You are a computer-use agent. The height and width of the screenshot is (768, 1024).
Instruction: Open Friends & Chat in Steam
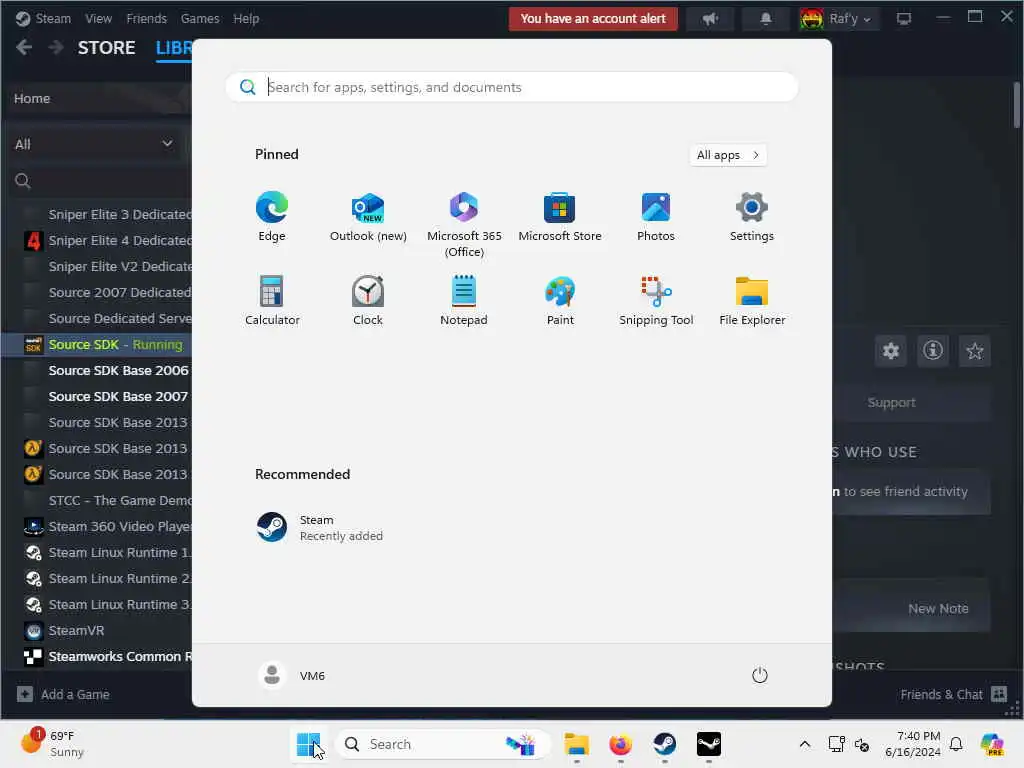[x=953, y=694]
